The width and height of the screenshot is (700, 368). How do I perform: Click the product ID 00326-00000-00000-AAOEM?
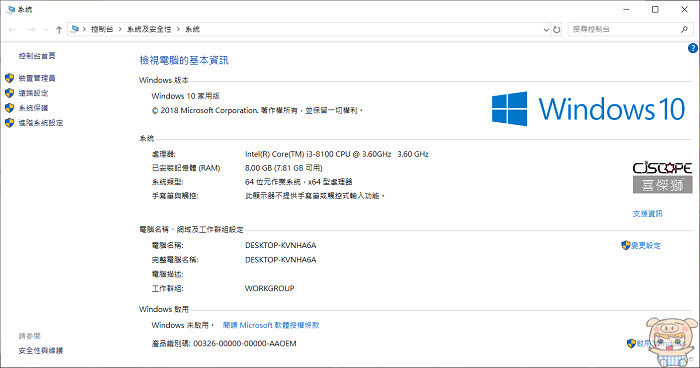(x=245, y=343)
